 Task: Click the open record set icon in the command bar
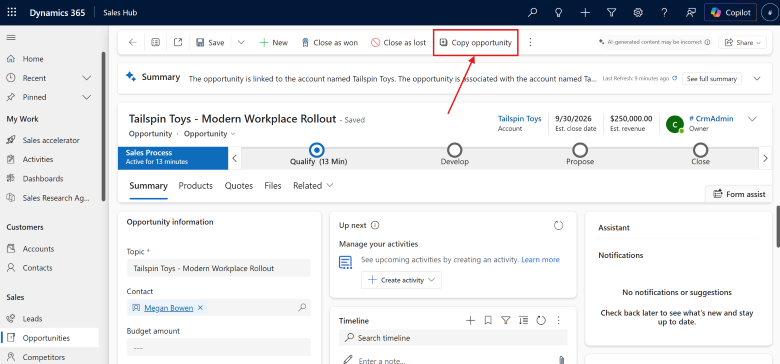pyautogui.click(x=156, y=42)
